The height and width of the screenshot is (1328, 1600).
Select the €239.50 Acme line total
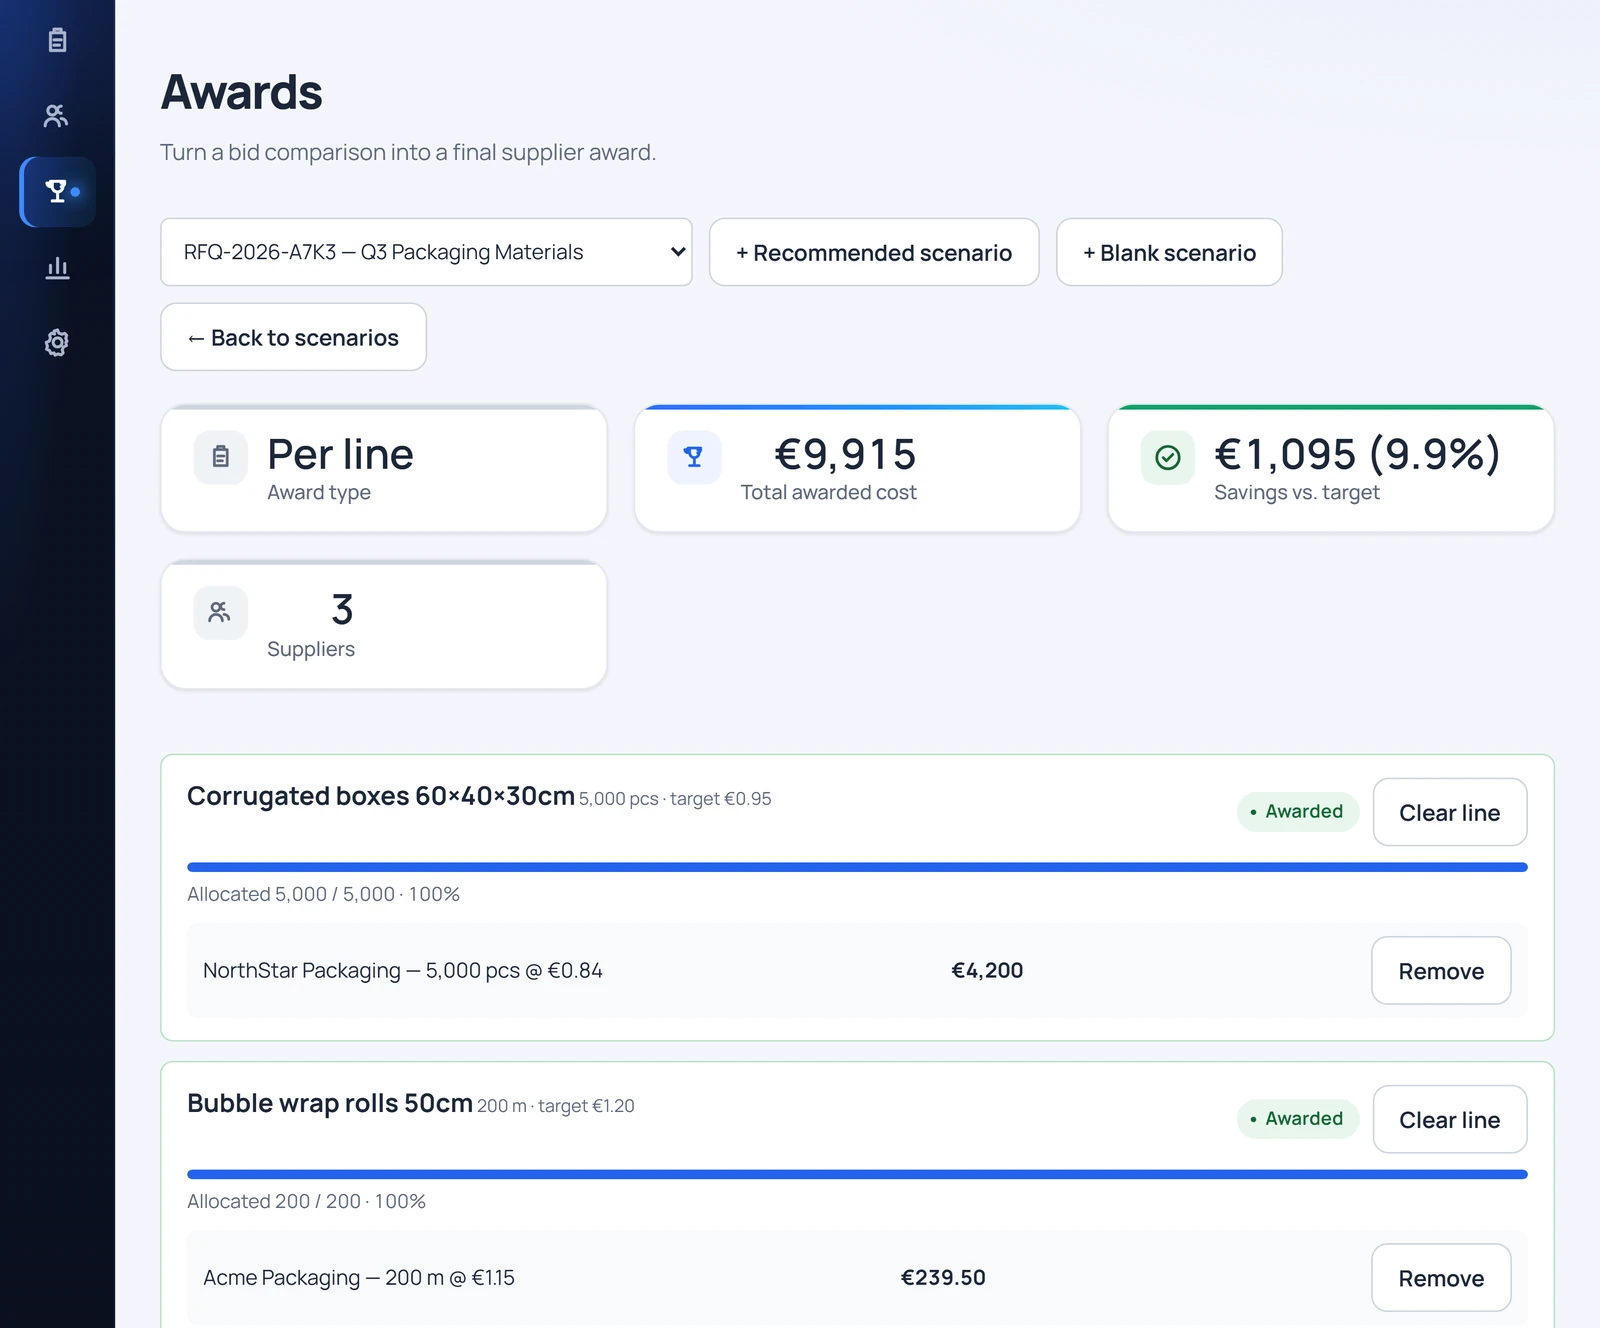943,1277
